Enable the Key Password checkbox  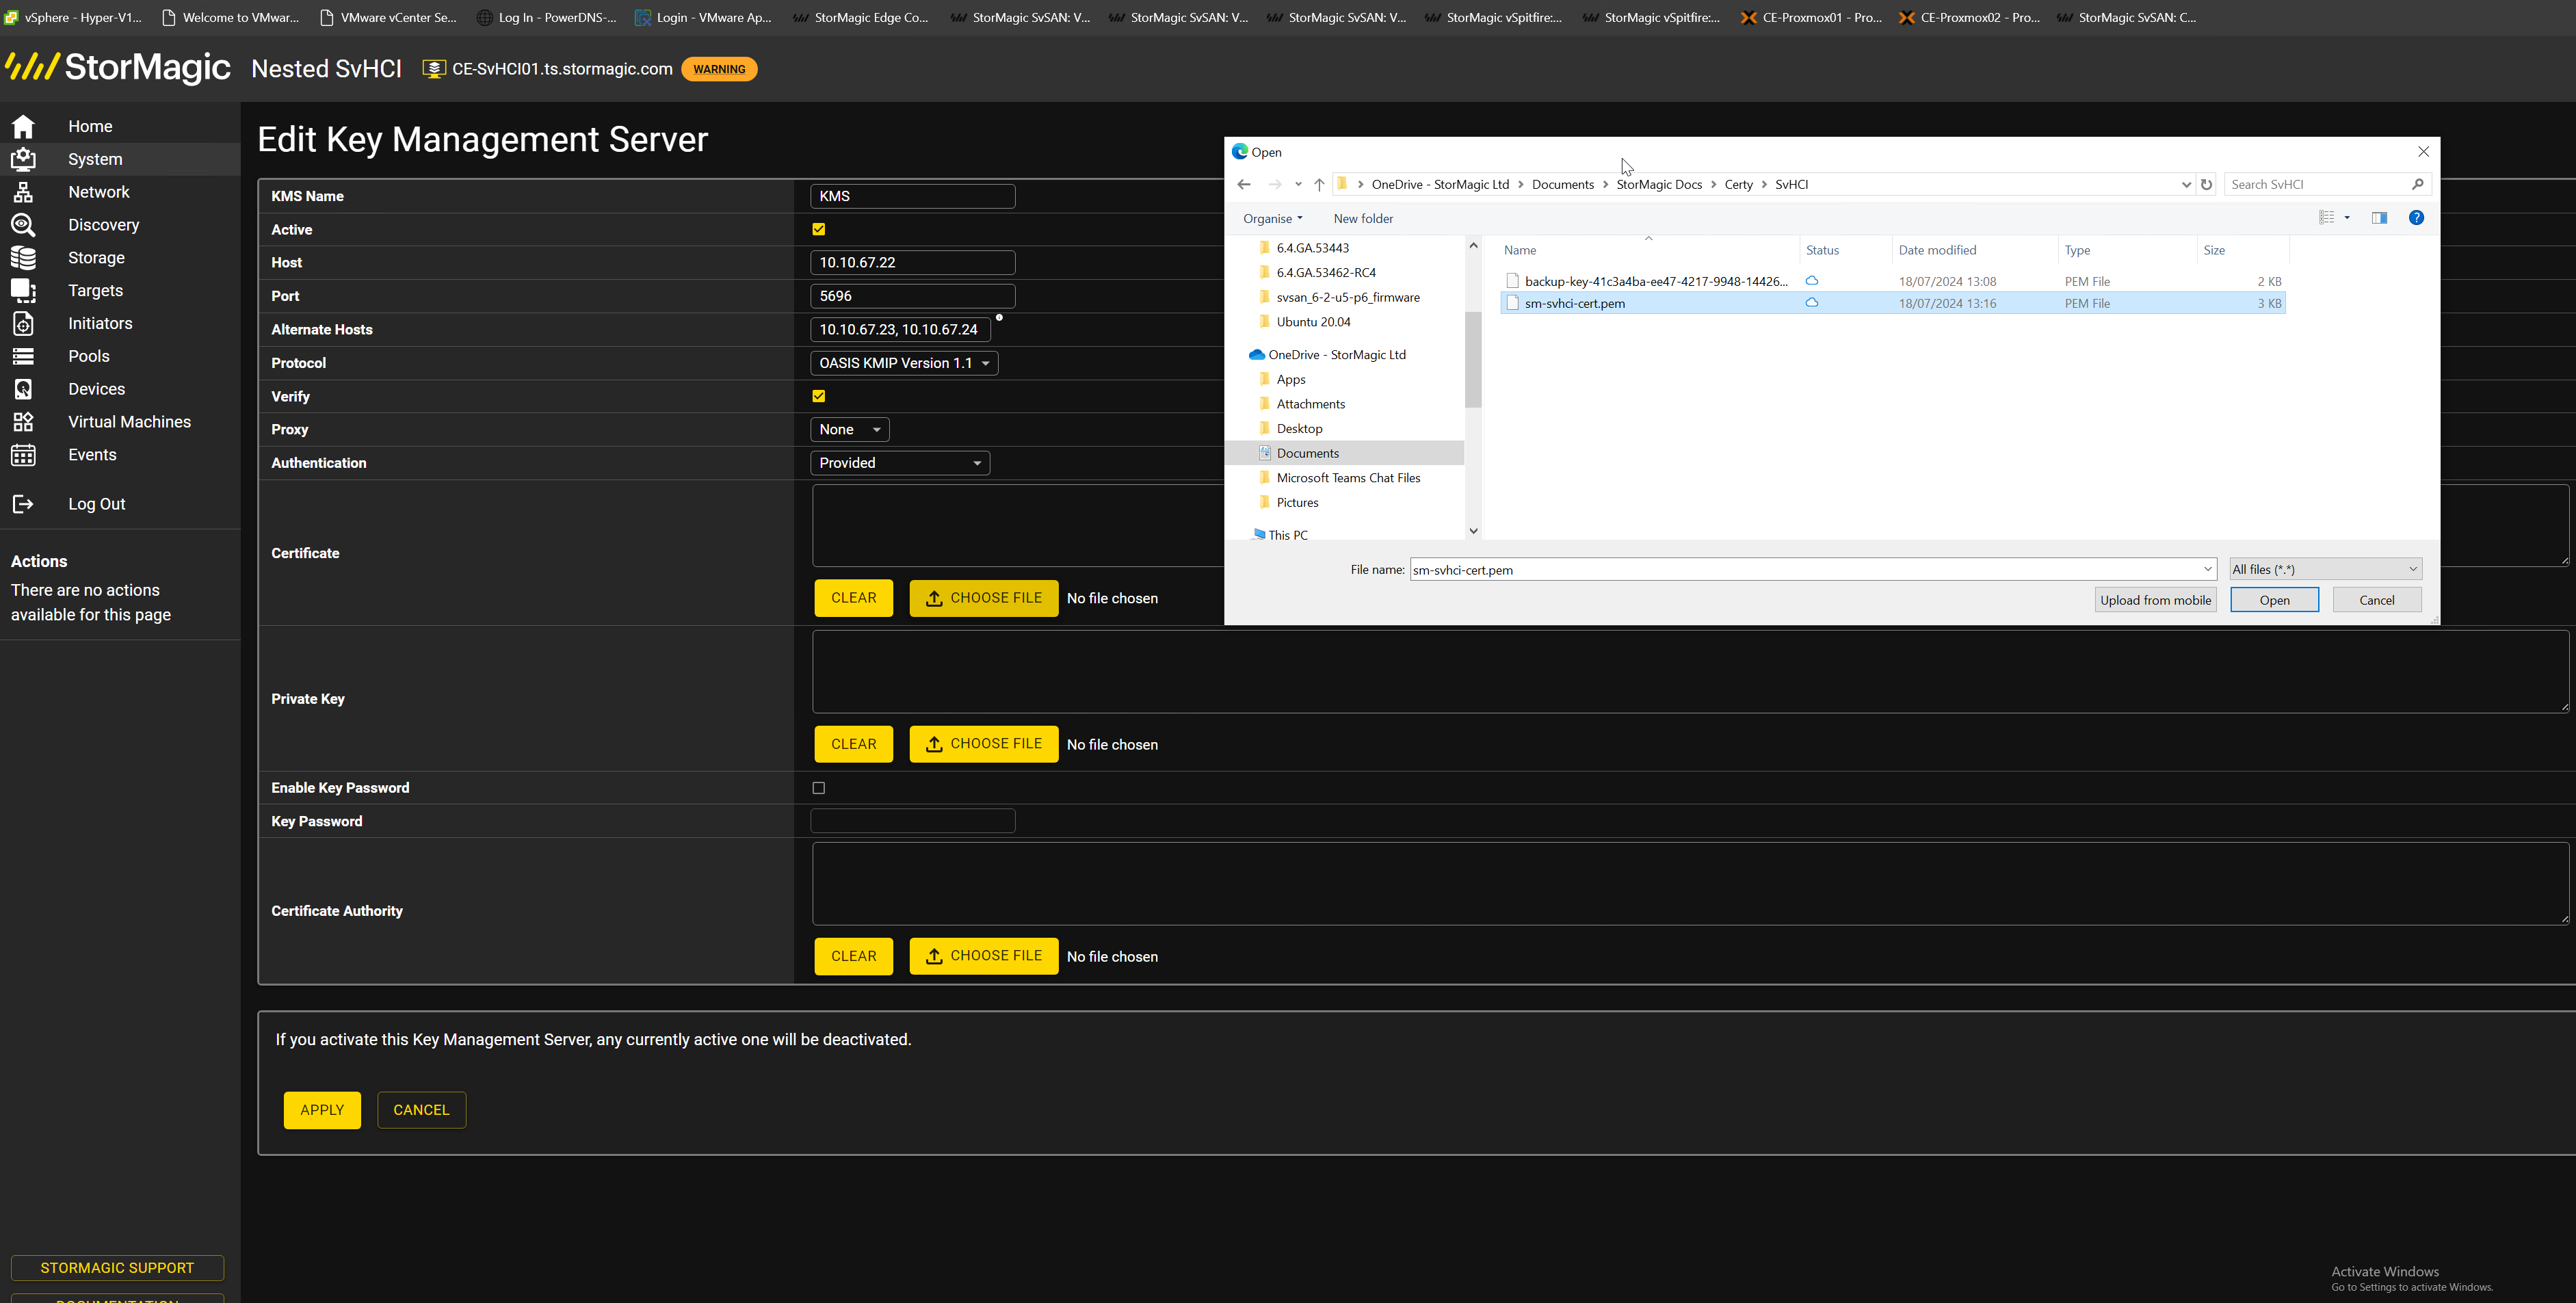[x=819, y=788]
